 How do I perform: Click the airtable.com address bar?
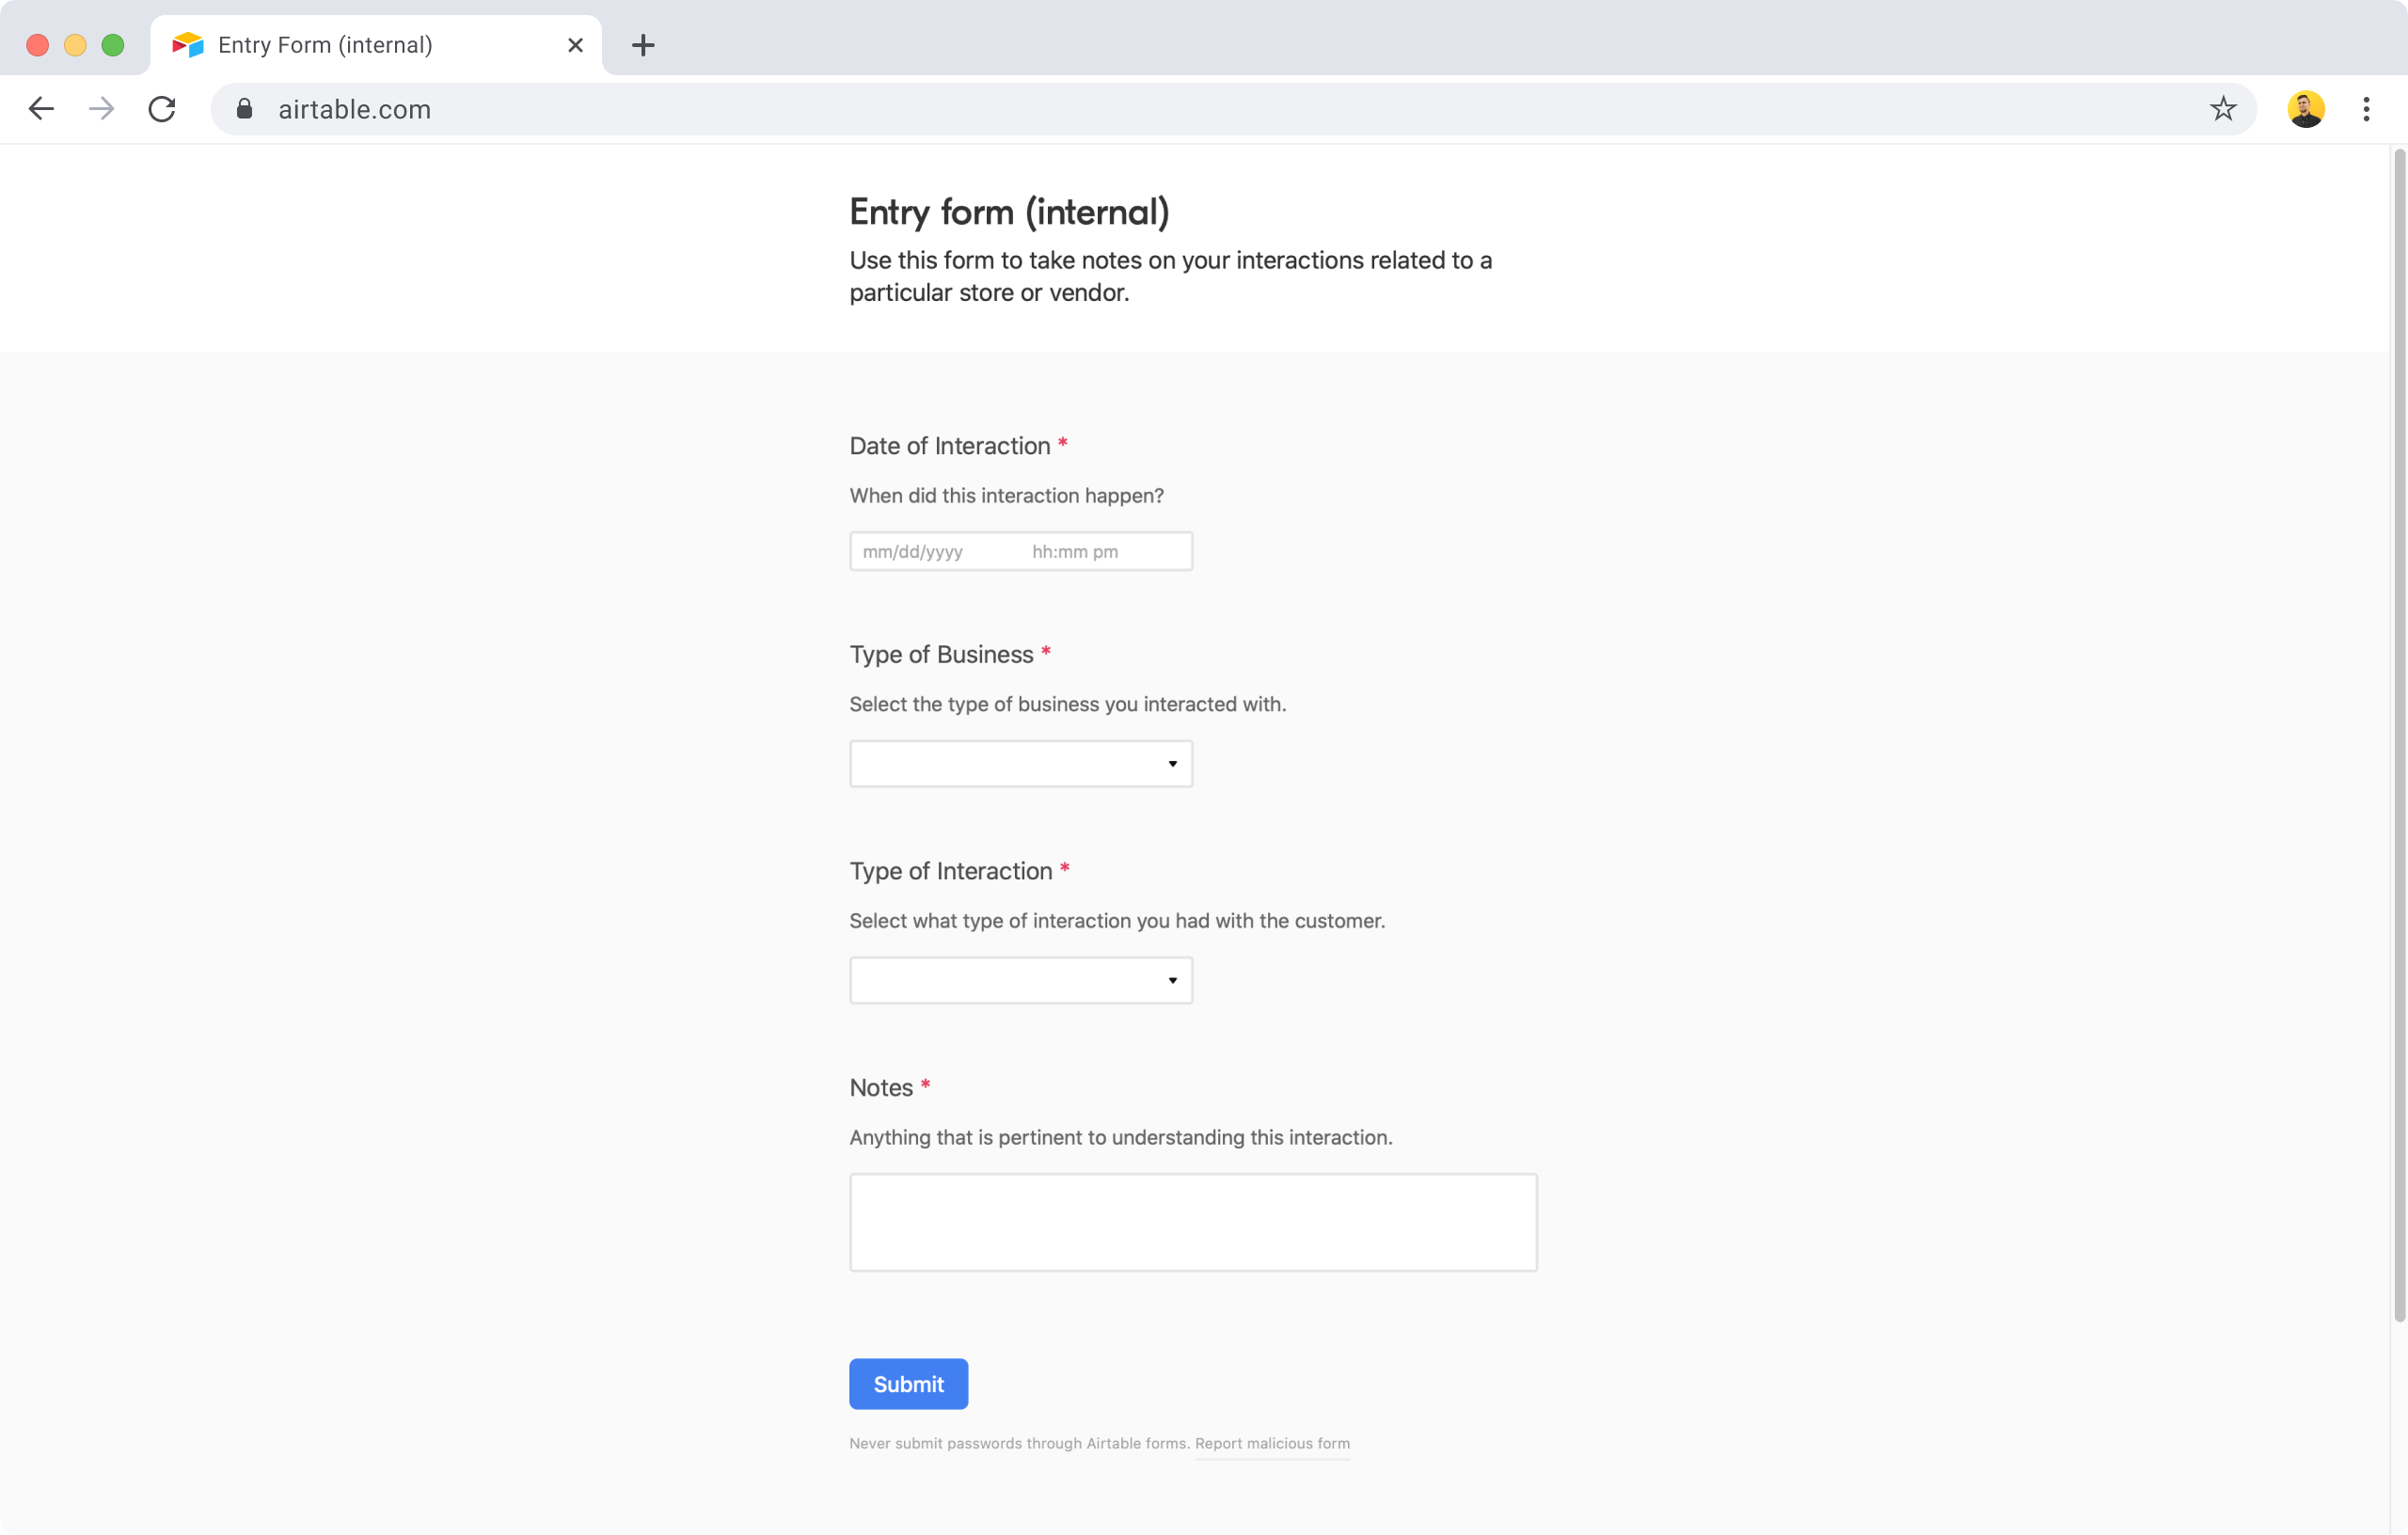click(1200, 109)
